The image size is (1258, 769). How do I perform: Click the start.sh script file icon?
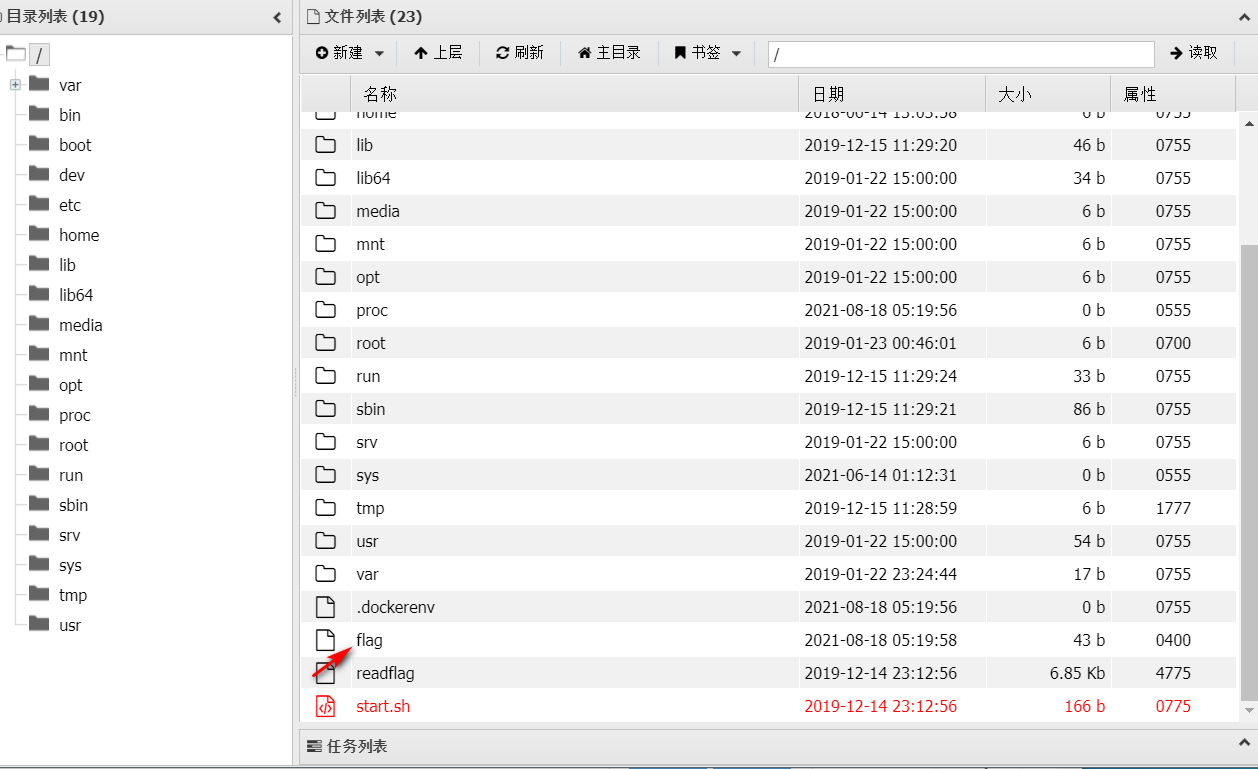(x=325, y=706)
